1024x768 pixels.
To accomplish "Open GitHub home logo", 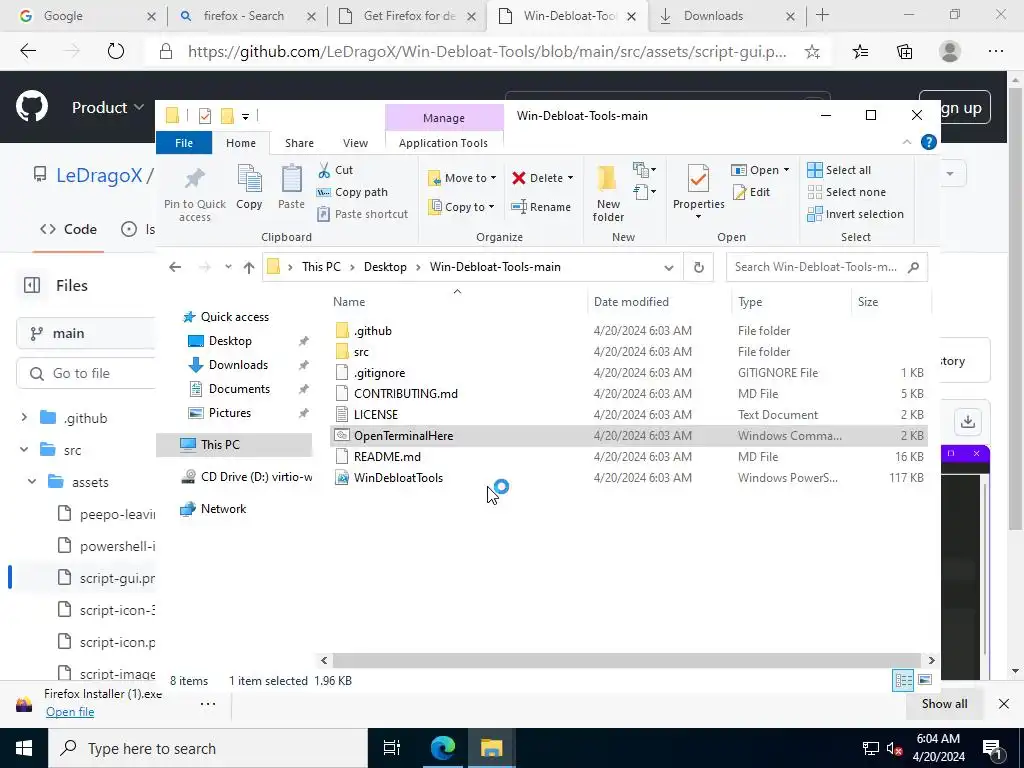I will click(32, 107).
